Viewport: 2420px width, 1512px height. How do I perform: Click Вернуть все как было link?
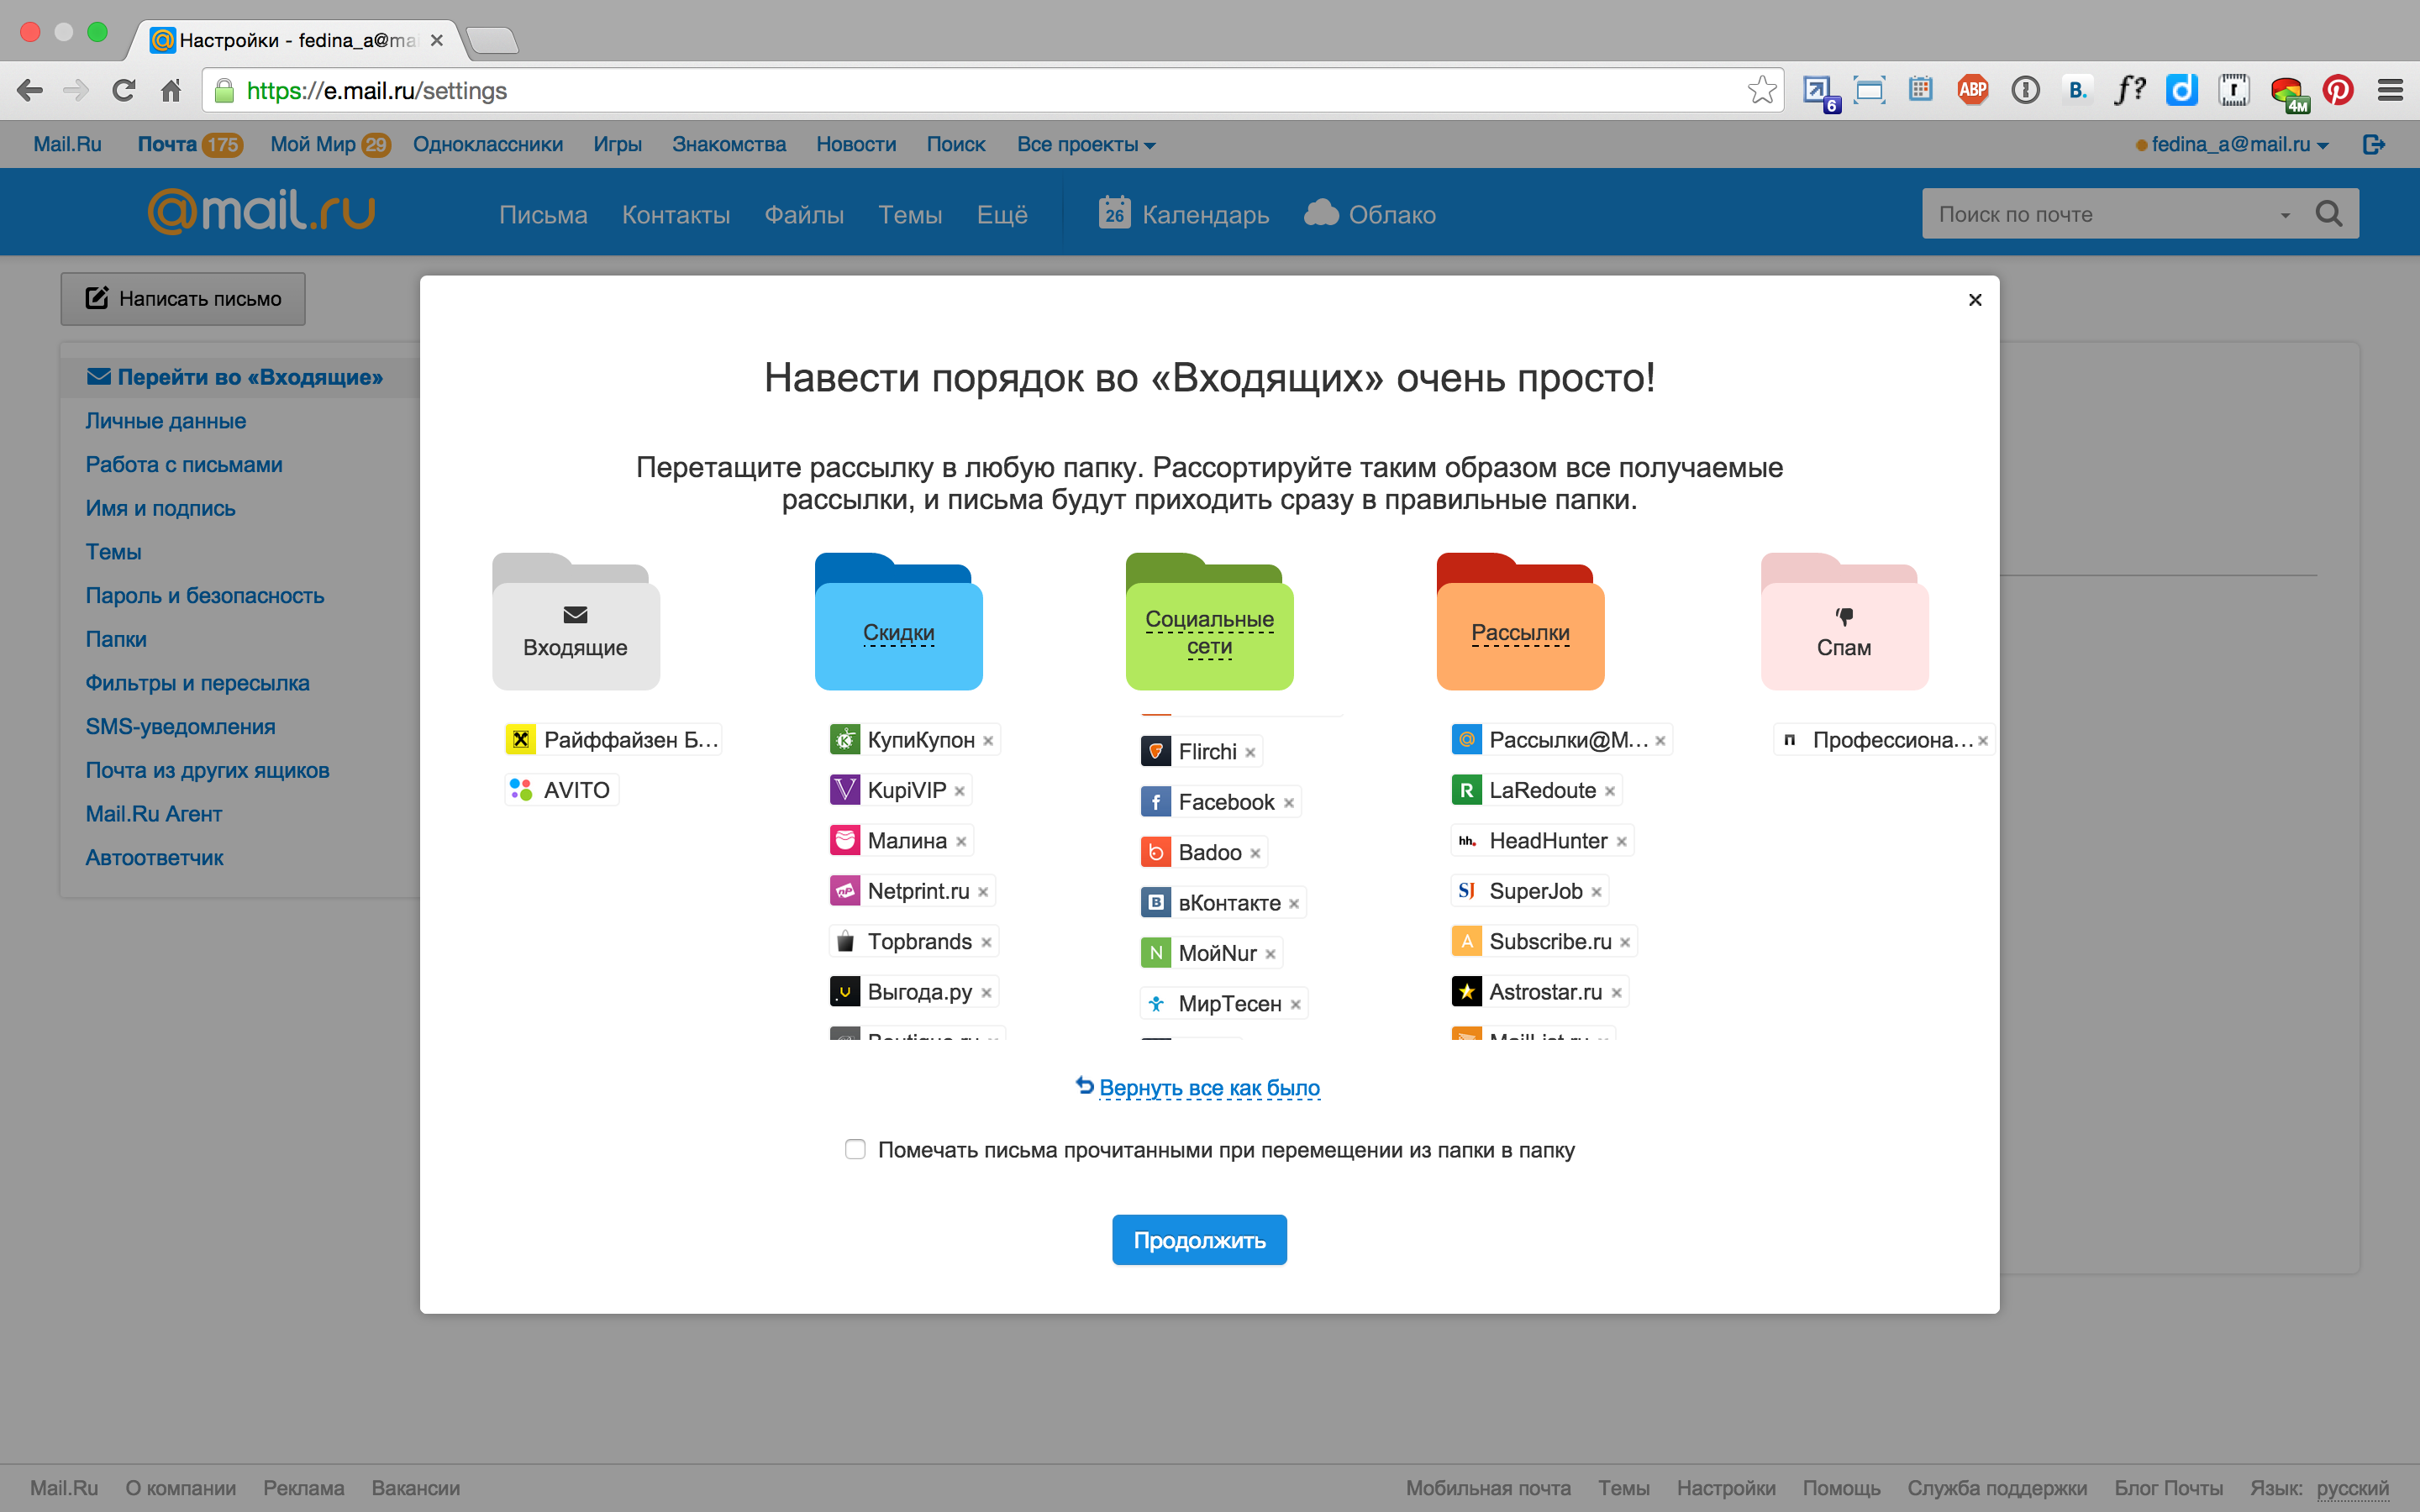pos(1209,1087)
